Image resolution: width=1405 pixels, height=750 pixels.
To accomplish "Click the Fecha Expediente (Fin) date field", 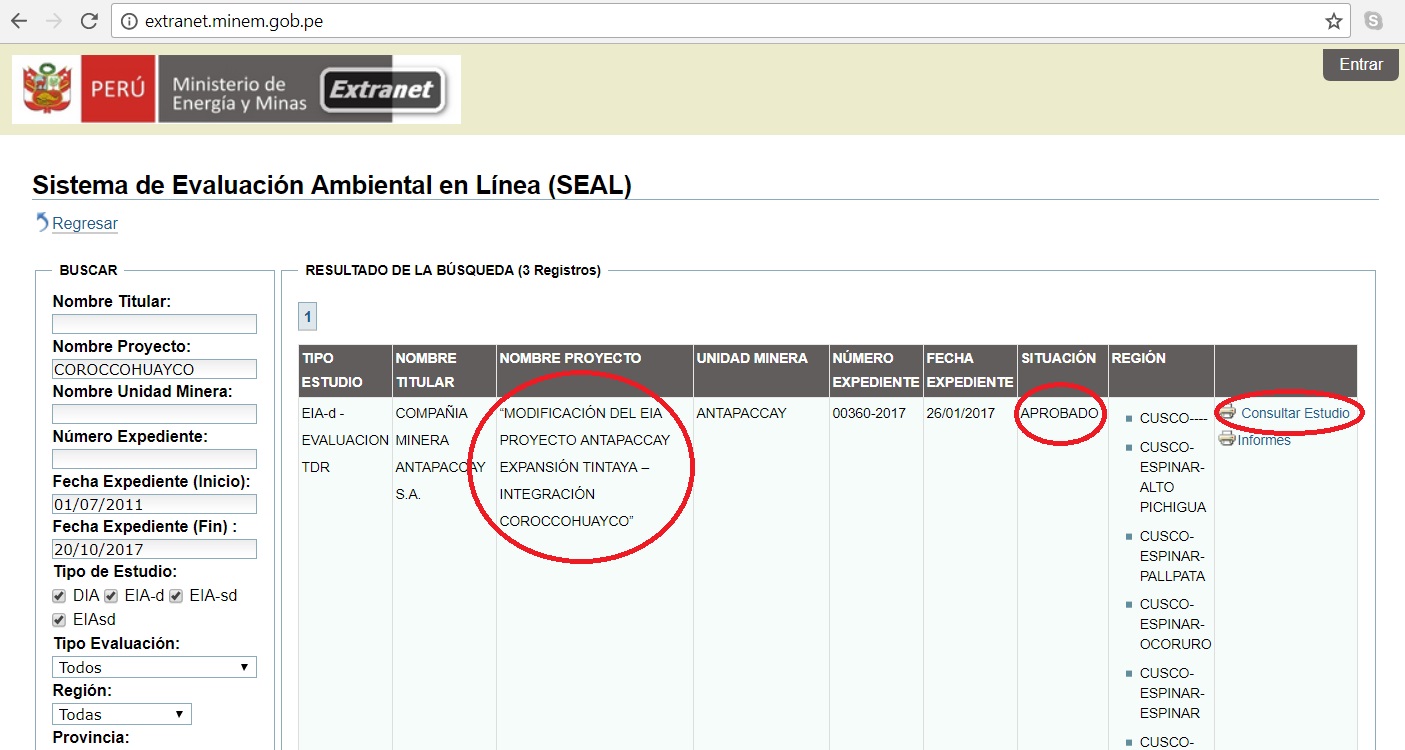I will 154,549.
